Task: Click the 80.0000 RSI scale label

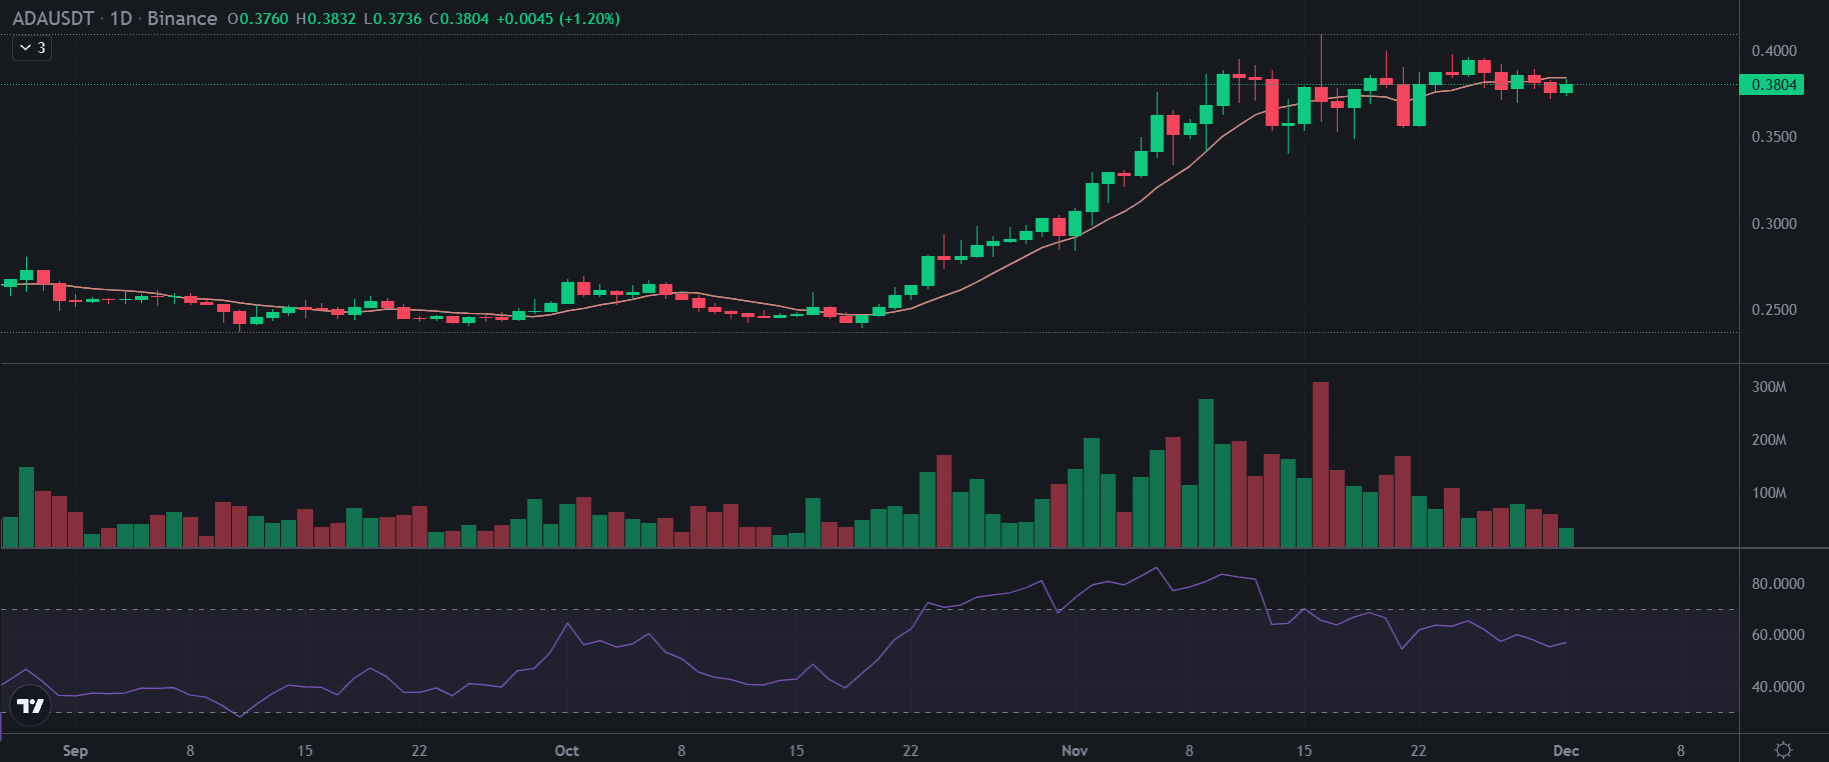Action: (x=1777, y=584)
